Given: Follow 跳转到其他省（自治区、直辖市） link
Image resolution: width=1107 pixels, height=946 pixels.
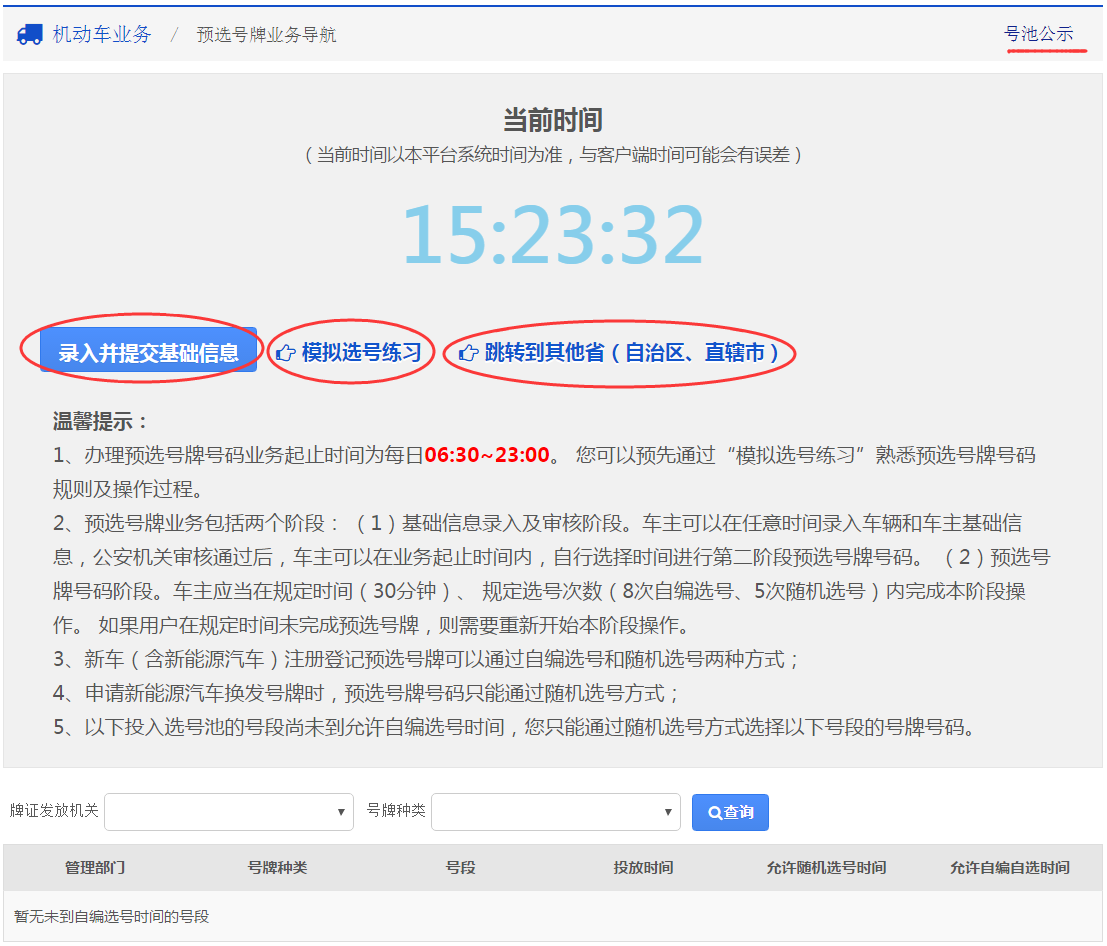Looking at the screenshot, I should 632,352.
